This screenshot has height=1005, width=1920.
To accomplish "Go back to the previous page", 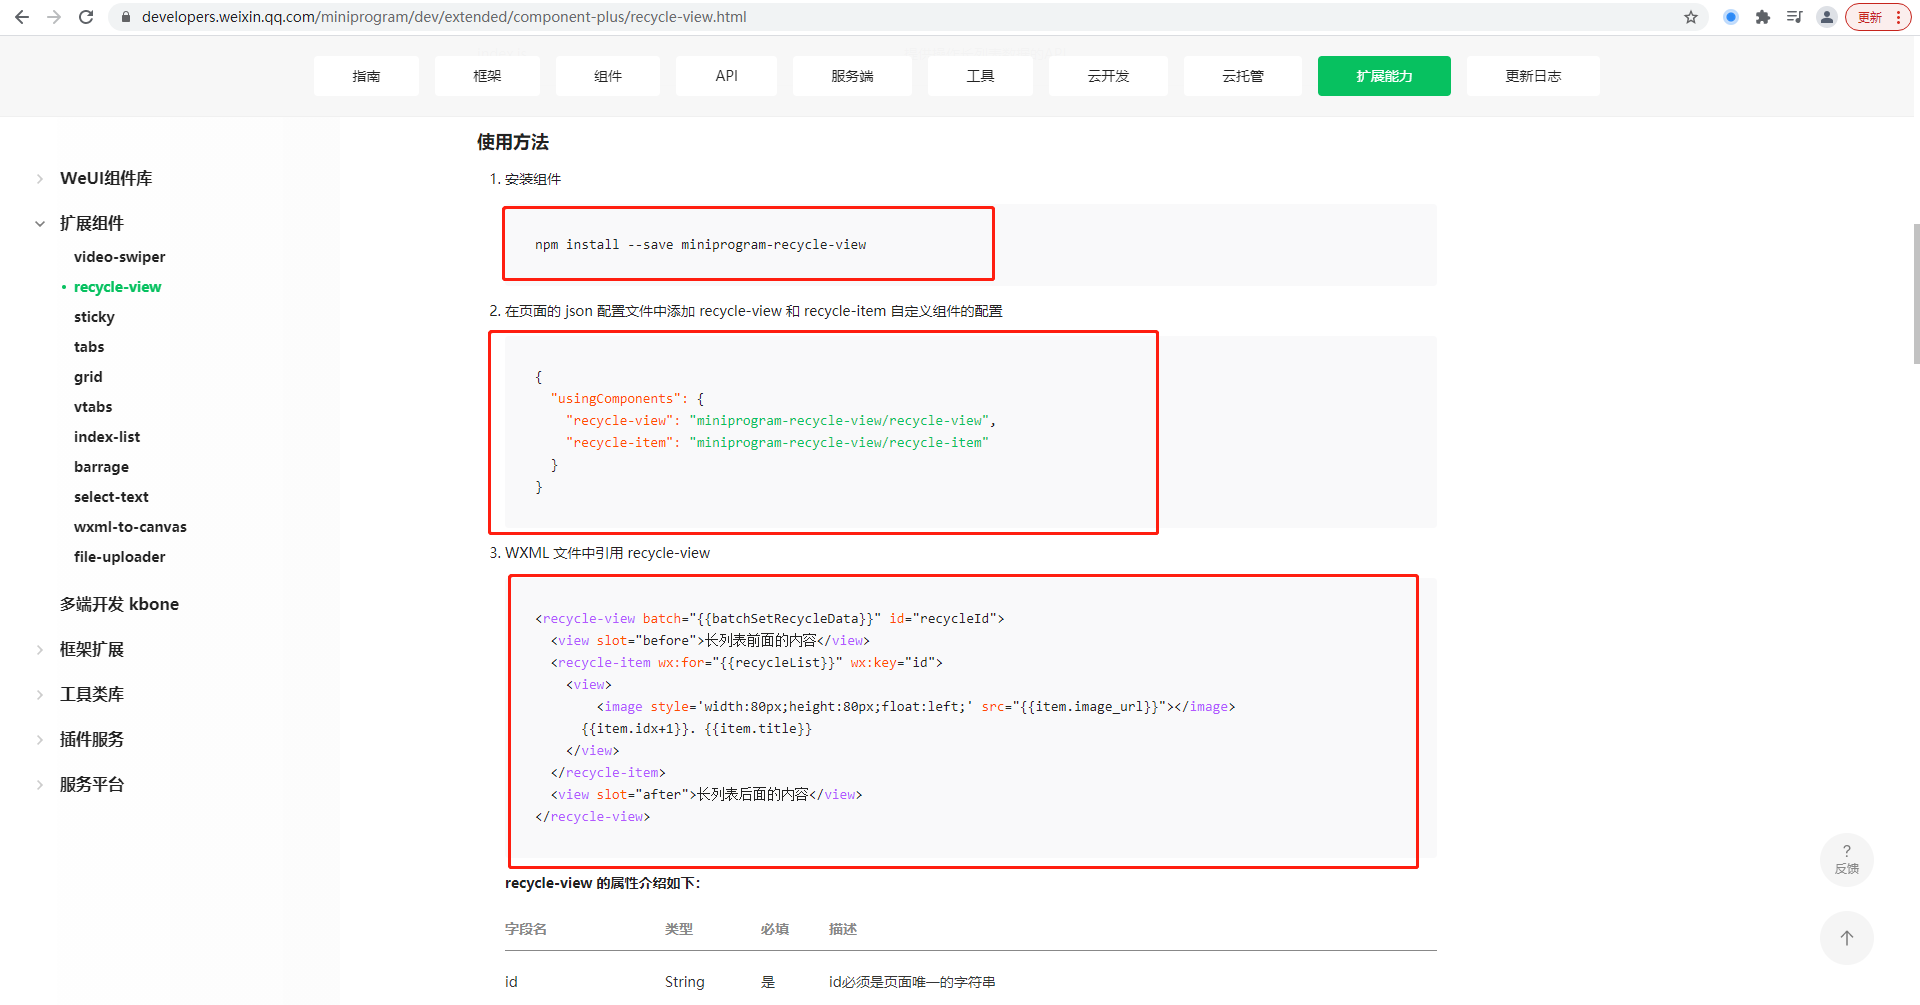I will point(22,17).
